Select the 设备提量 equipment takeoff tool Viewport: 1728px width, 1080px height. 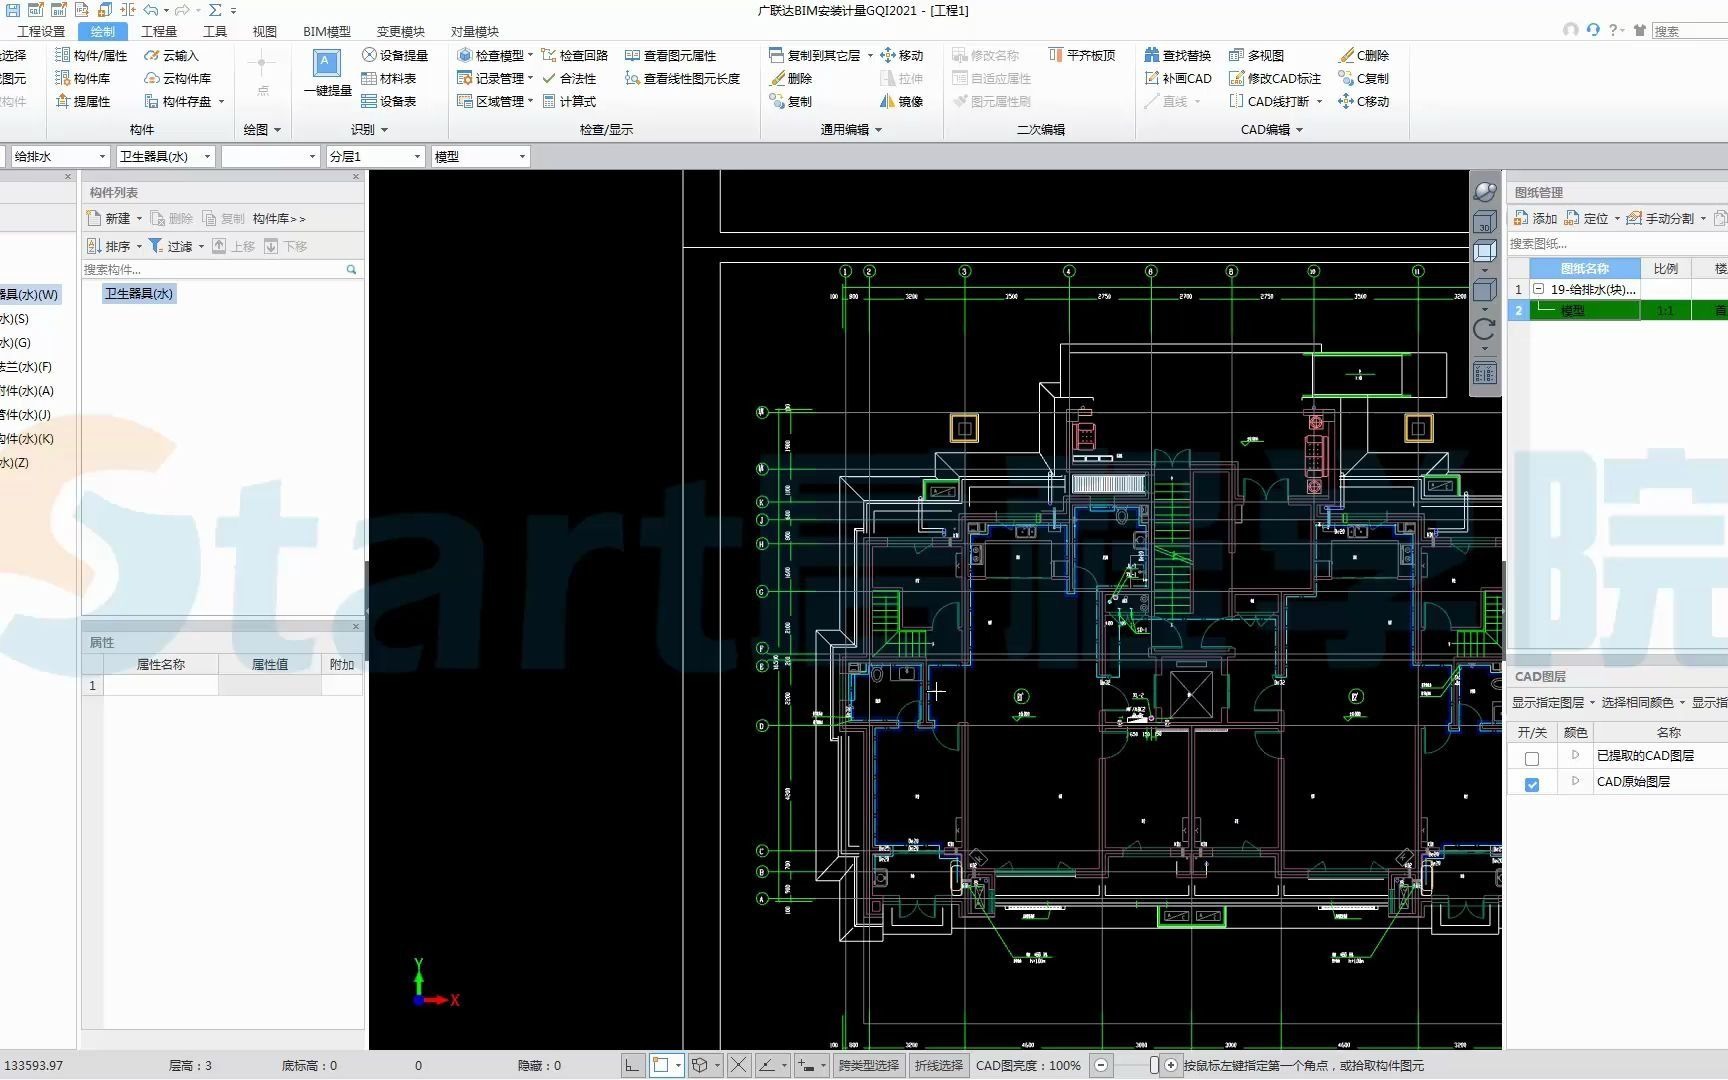coord(394,55)
